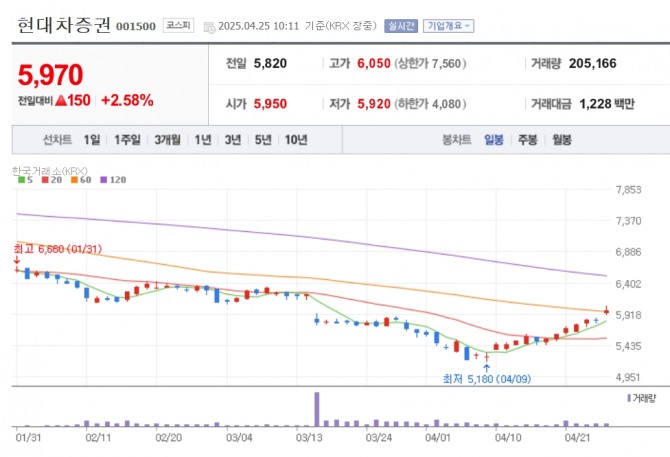Click the purple 120-day moving average swatch
The width and height of the screenshot is (670, 457).
(104, 180)
